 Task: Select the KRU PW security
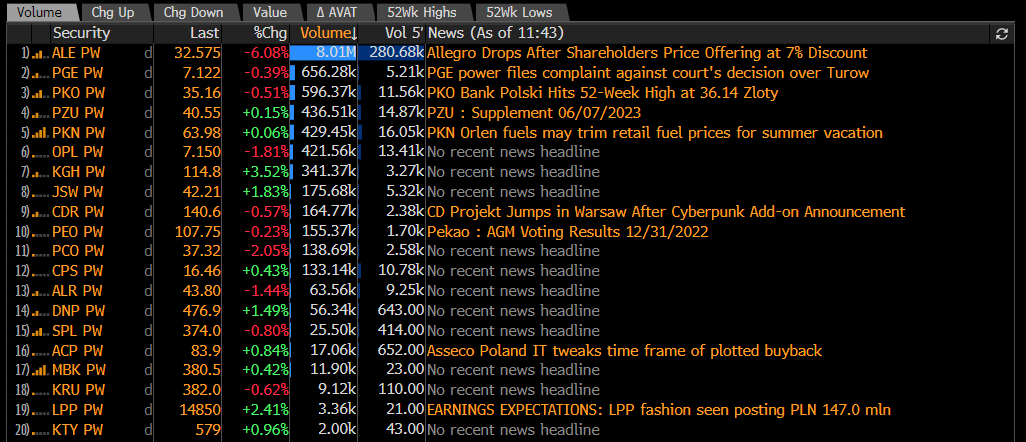(x=77, y=390)
